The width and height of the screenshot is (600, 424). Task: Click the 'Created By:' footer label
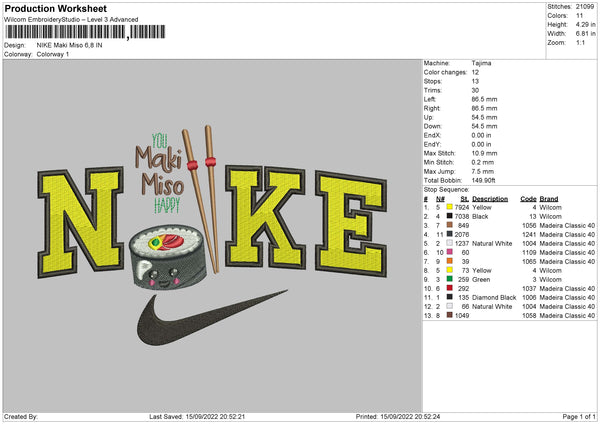21,416
